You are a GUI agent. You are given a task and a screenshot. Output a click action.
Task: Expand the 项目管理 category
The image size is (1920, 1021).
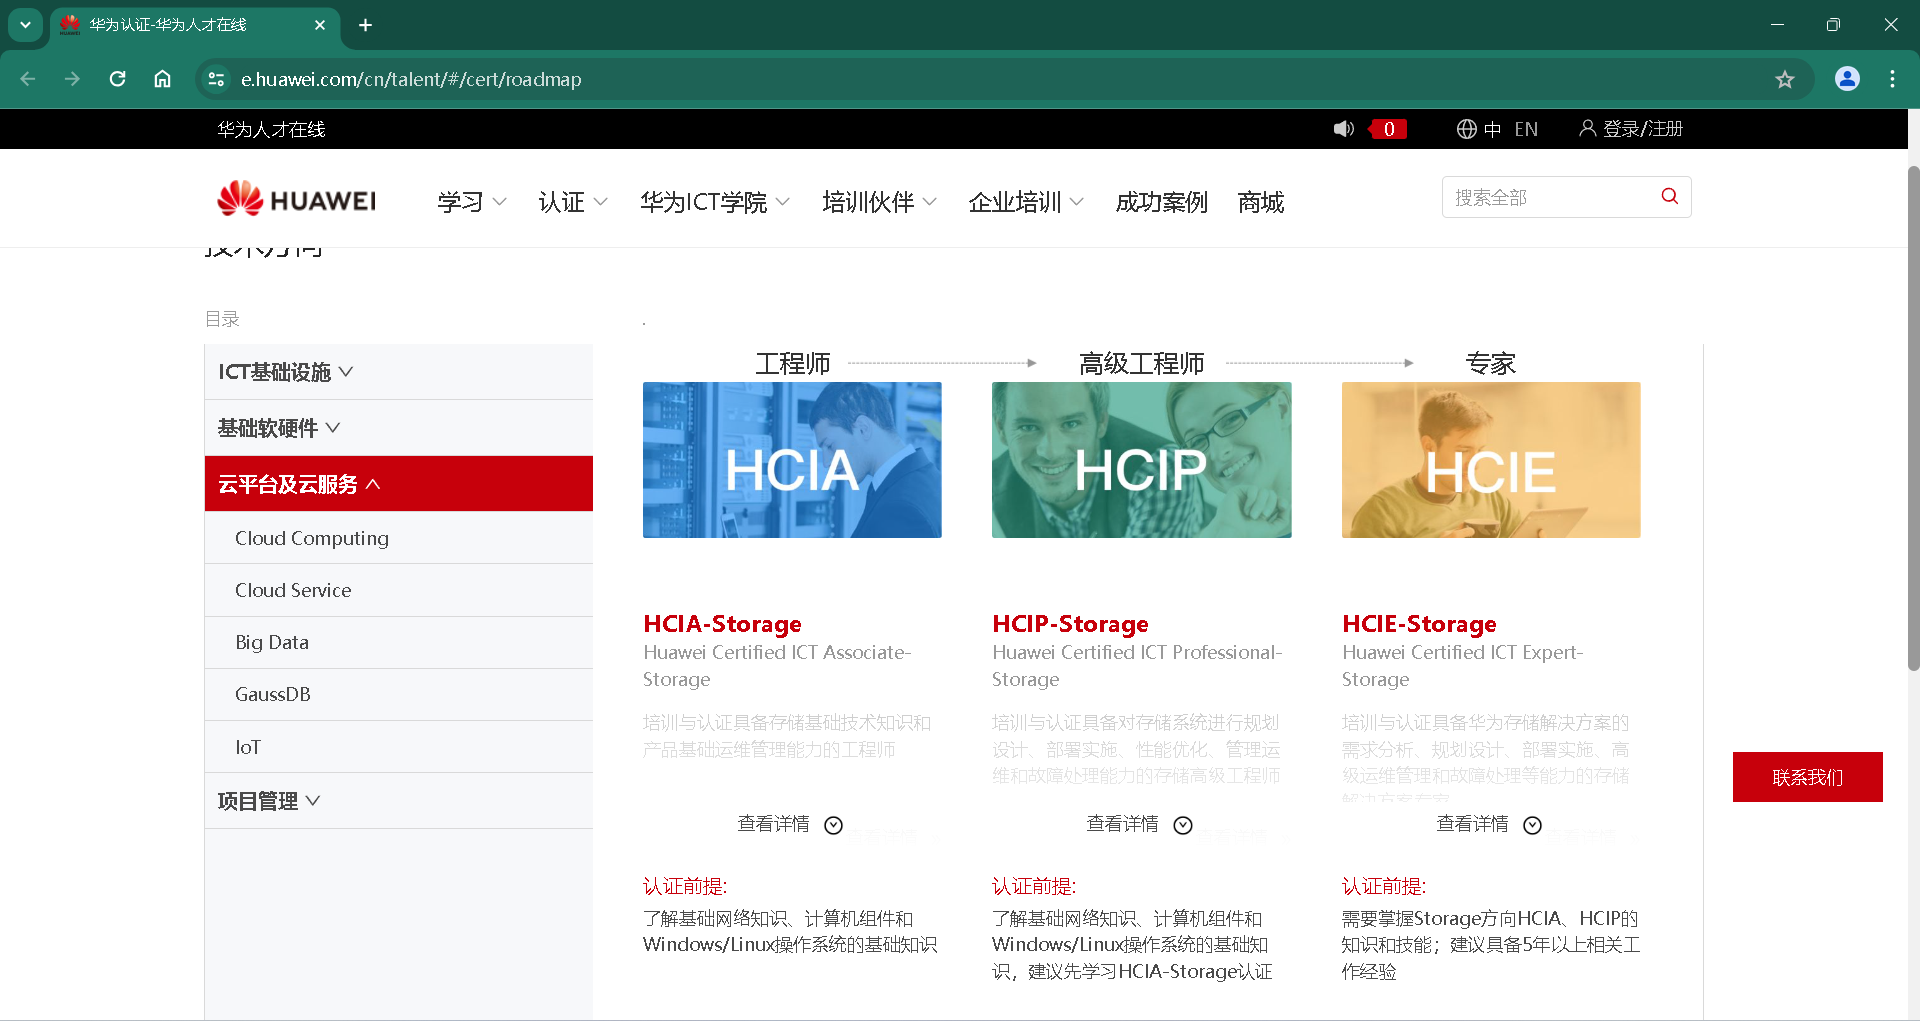click(399, 801)
